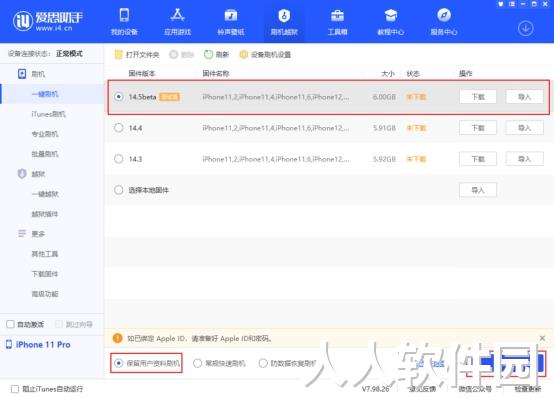Click version text V7.98.26
The width and height of the screenshot is (554, 398).
[x=375, y=389]
